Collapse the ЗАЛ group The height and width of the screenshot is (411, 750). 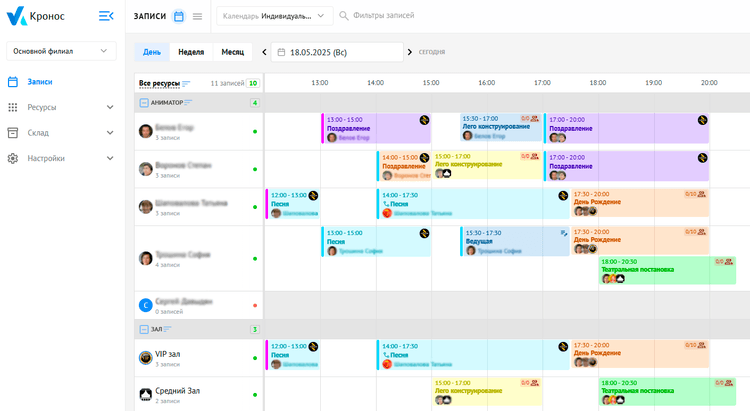point(144,329)
